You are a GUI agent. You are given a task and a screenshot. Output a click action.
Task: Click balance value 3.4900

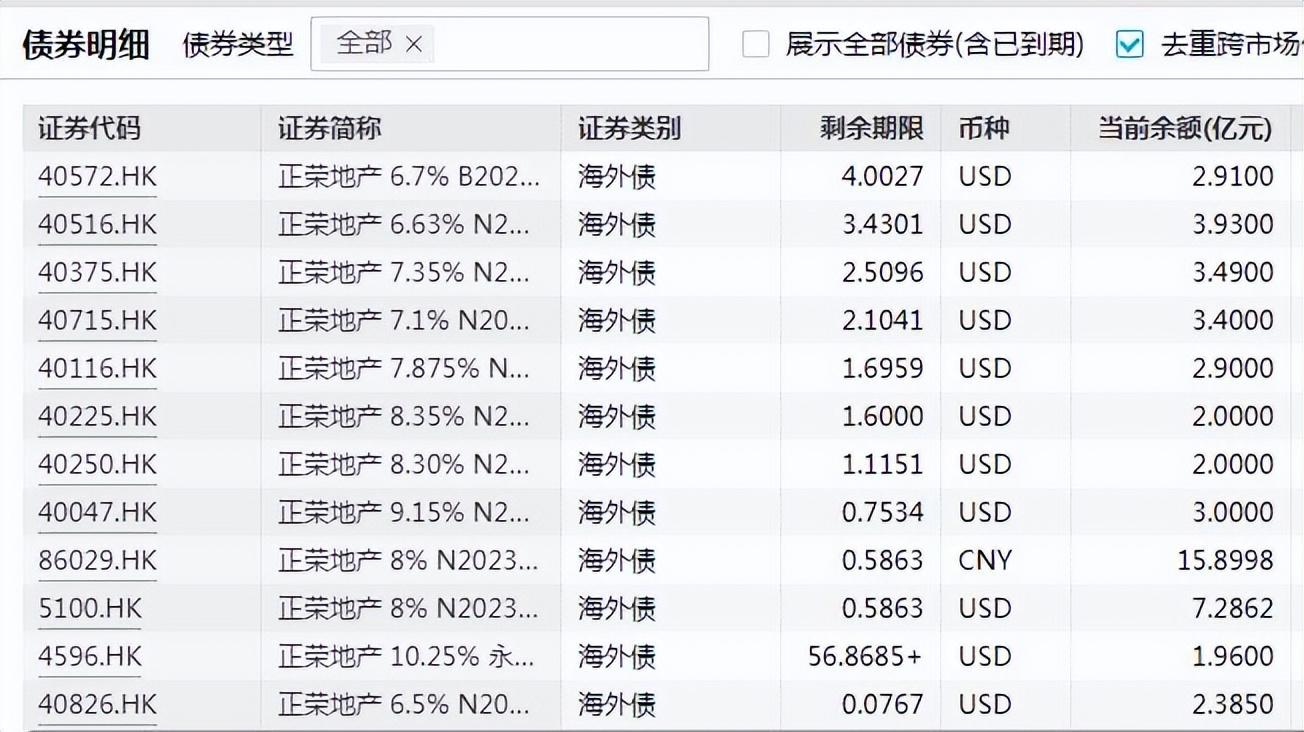click(x=1233, y=273)
